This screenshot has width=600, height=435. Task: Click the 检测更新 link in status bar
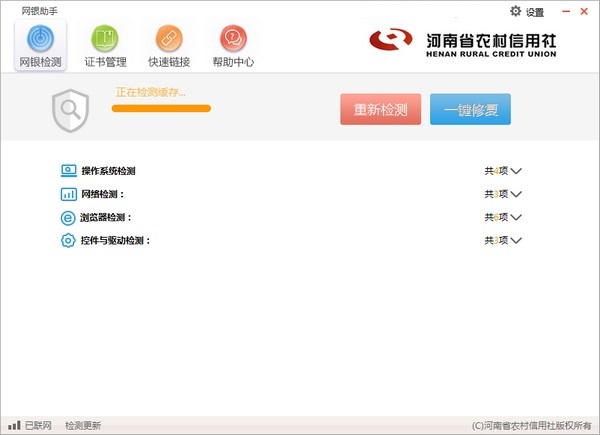[x=83, y=425]
